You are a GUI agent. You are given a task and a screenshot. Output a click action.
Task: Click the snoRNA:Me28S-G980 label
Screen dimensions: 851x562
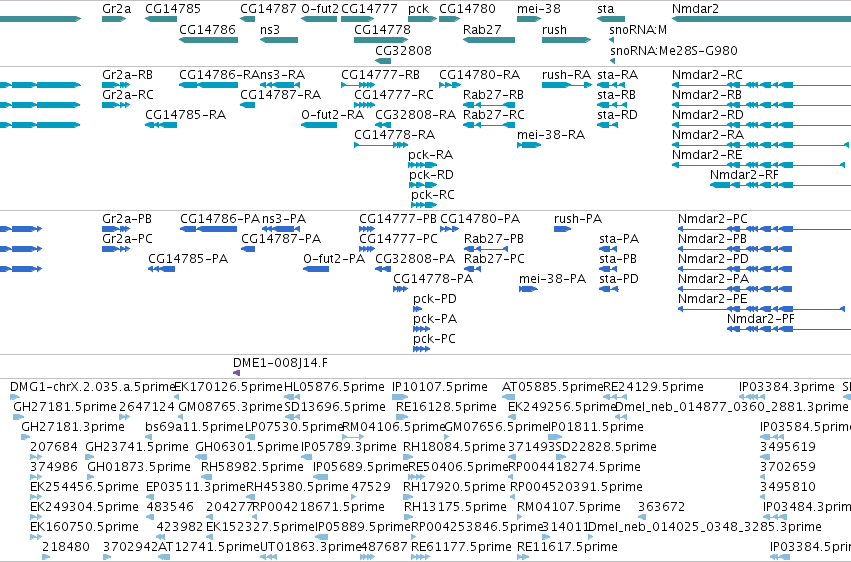[674, 50]
